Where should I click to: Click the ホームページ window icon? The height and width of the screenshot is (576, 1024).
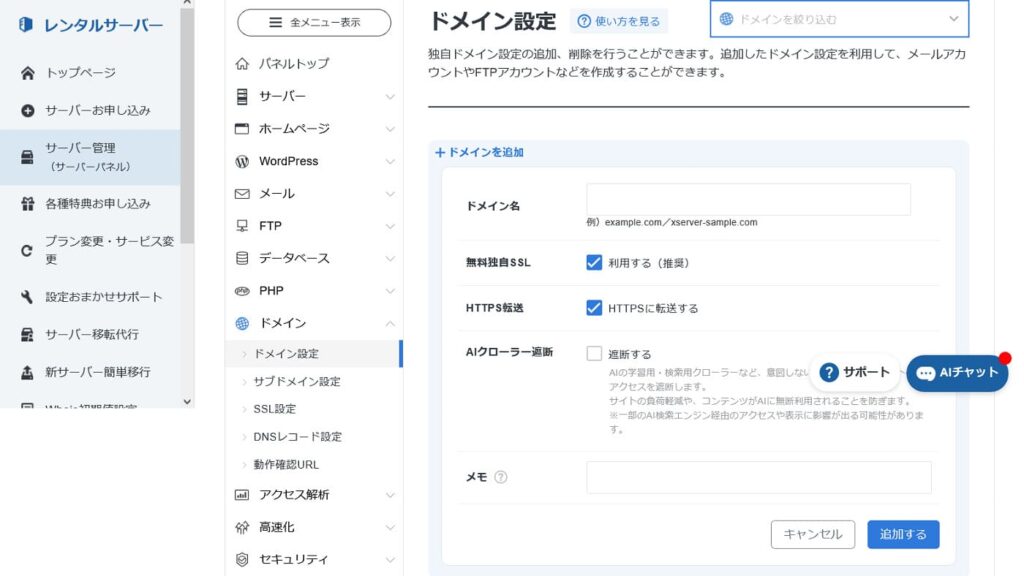click(242, 129)
